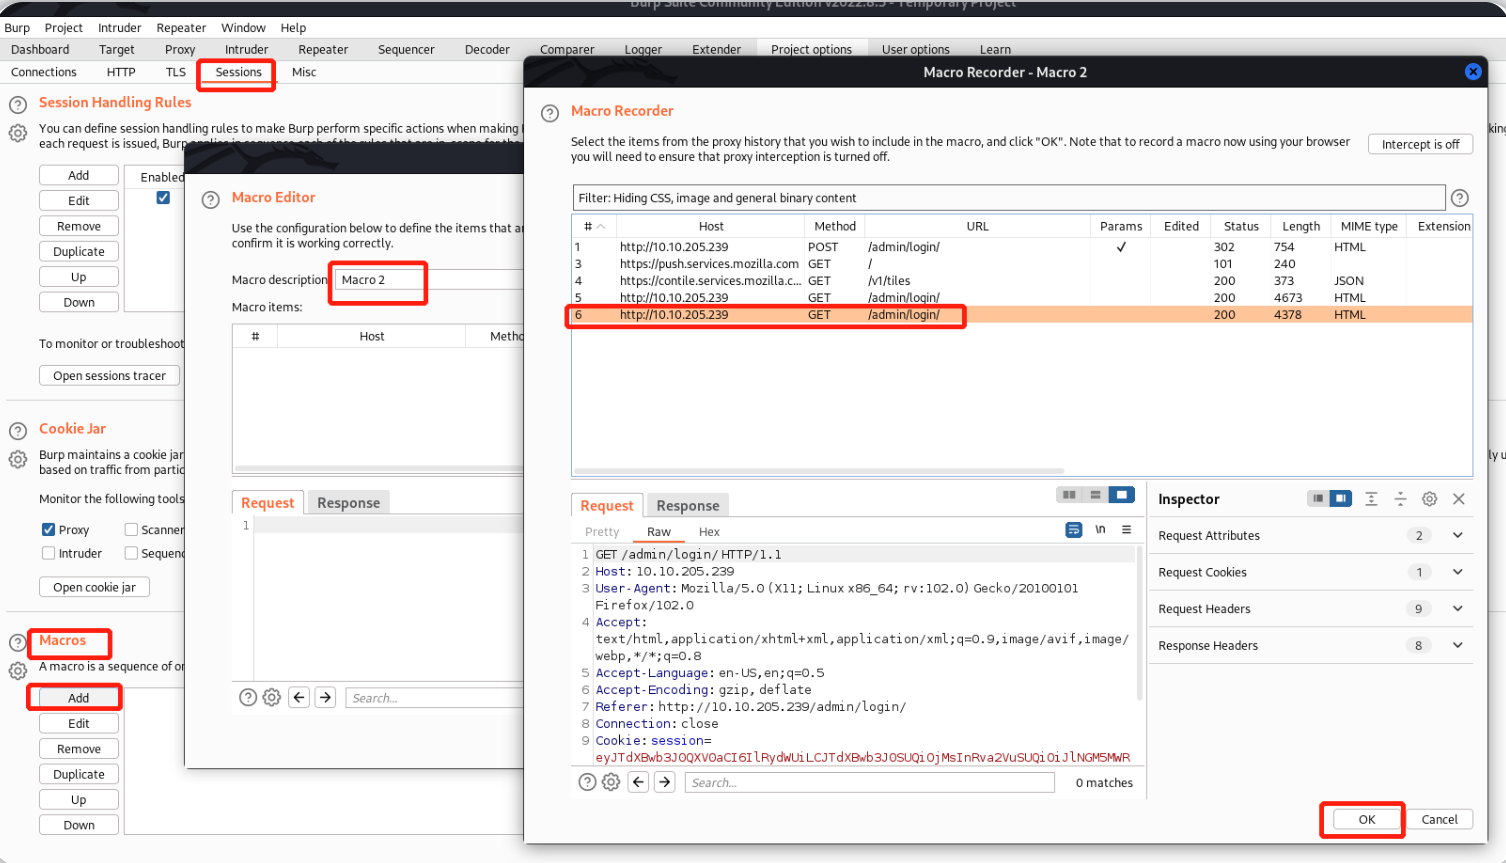Open Session Handling Rules help icon

[17, 105]
